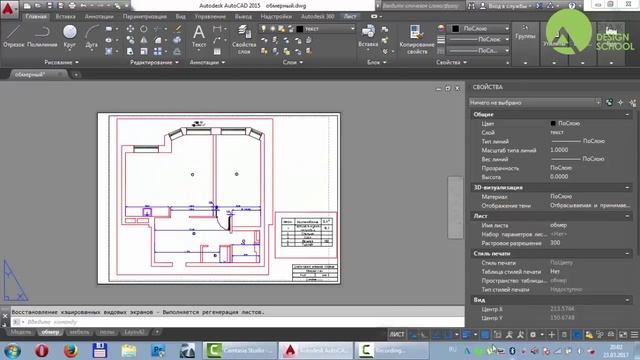
Task: Toggle layer freeze sun icon in layer dropdown
Action: [272, 29]
